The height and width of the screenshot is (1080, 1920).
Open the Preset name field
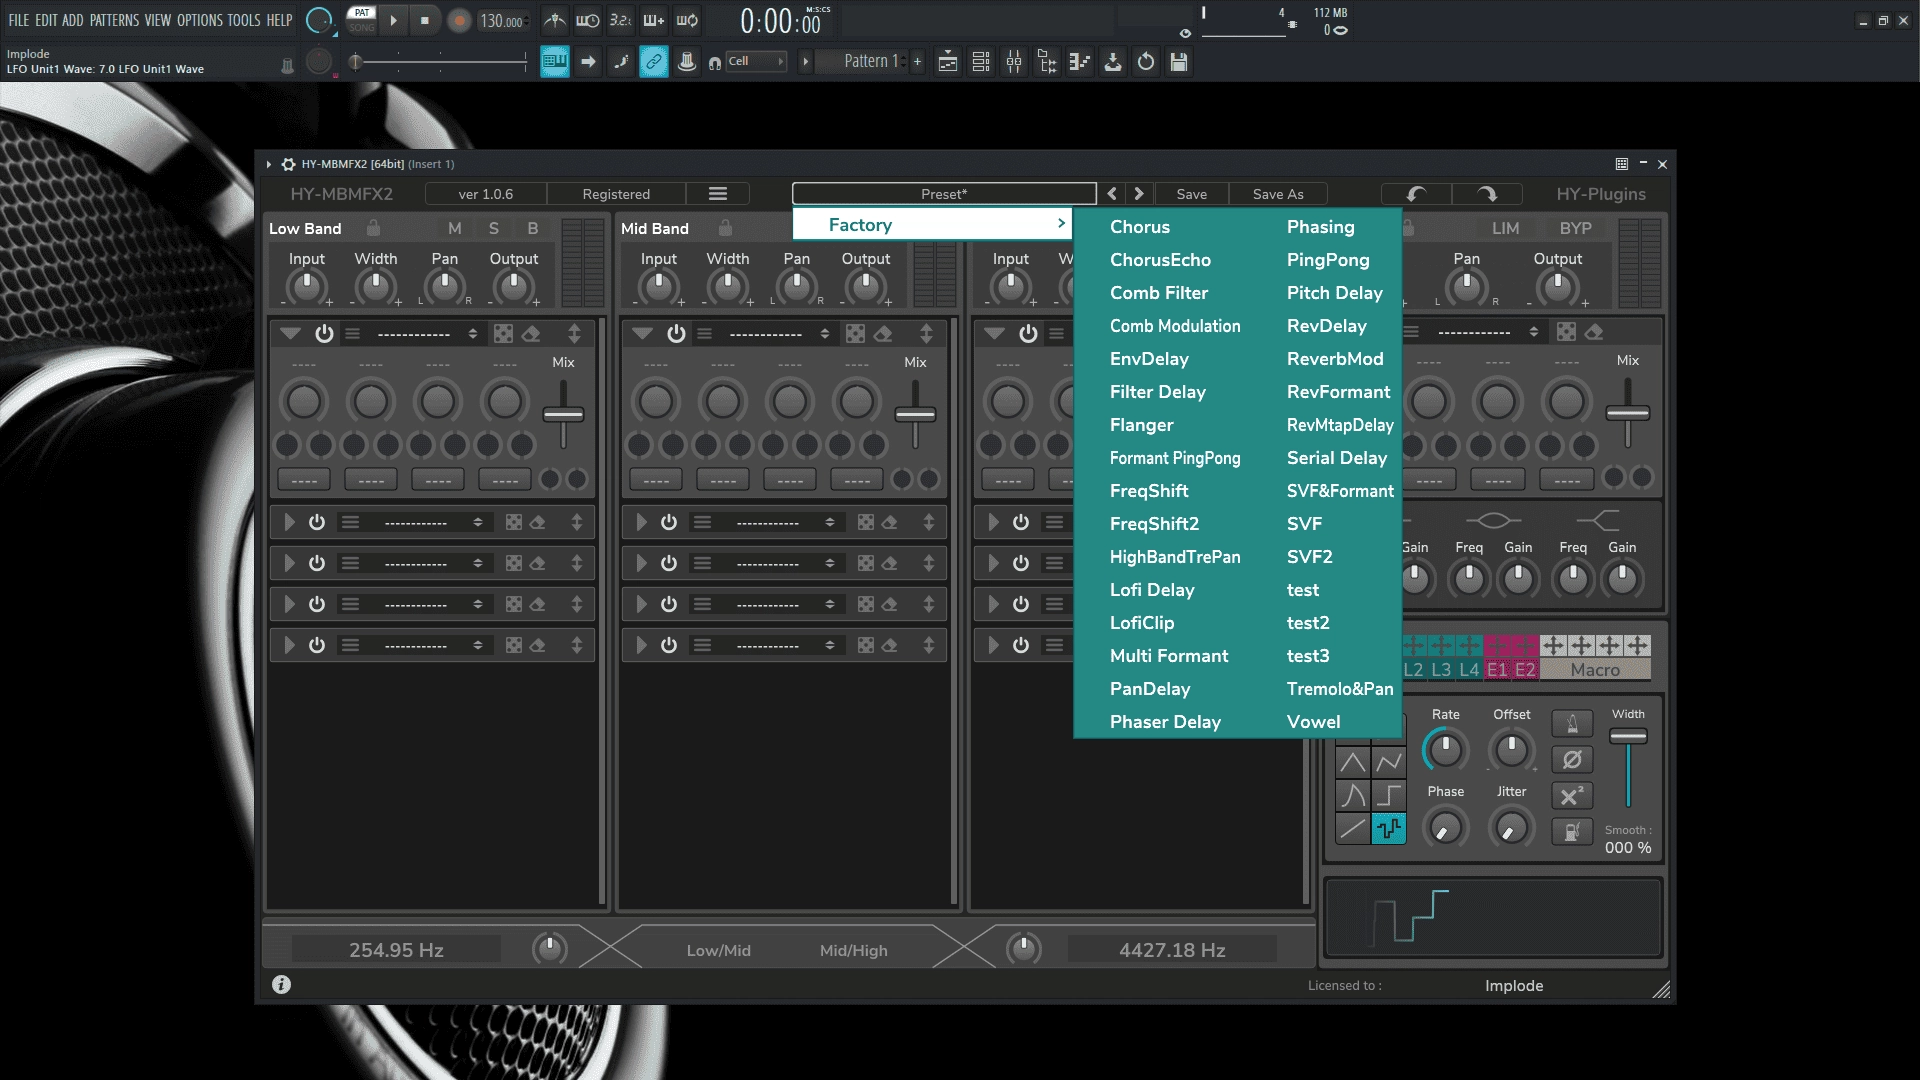944,194
